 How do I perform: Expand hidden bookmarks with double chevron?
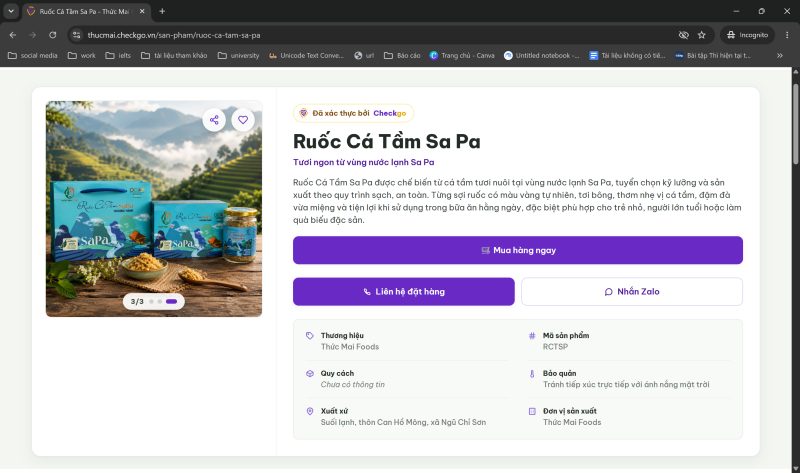point(780,56)
